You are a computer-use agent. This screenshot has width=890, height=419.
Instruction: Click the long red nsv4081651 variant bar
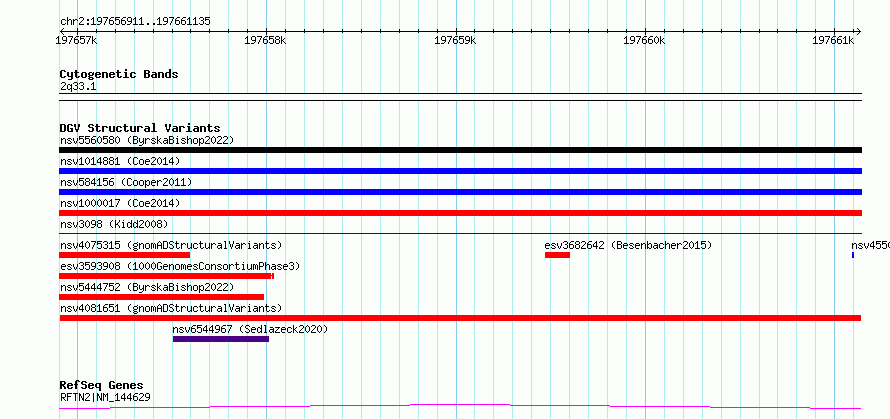pos(460,318)
